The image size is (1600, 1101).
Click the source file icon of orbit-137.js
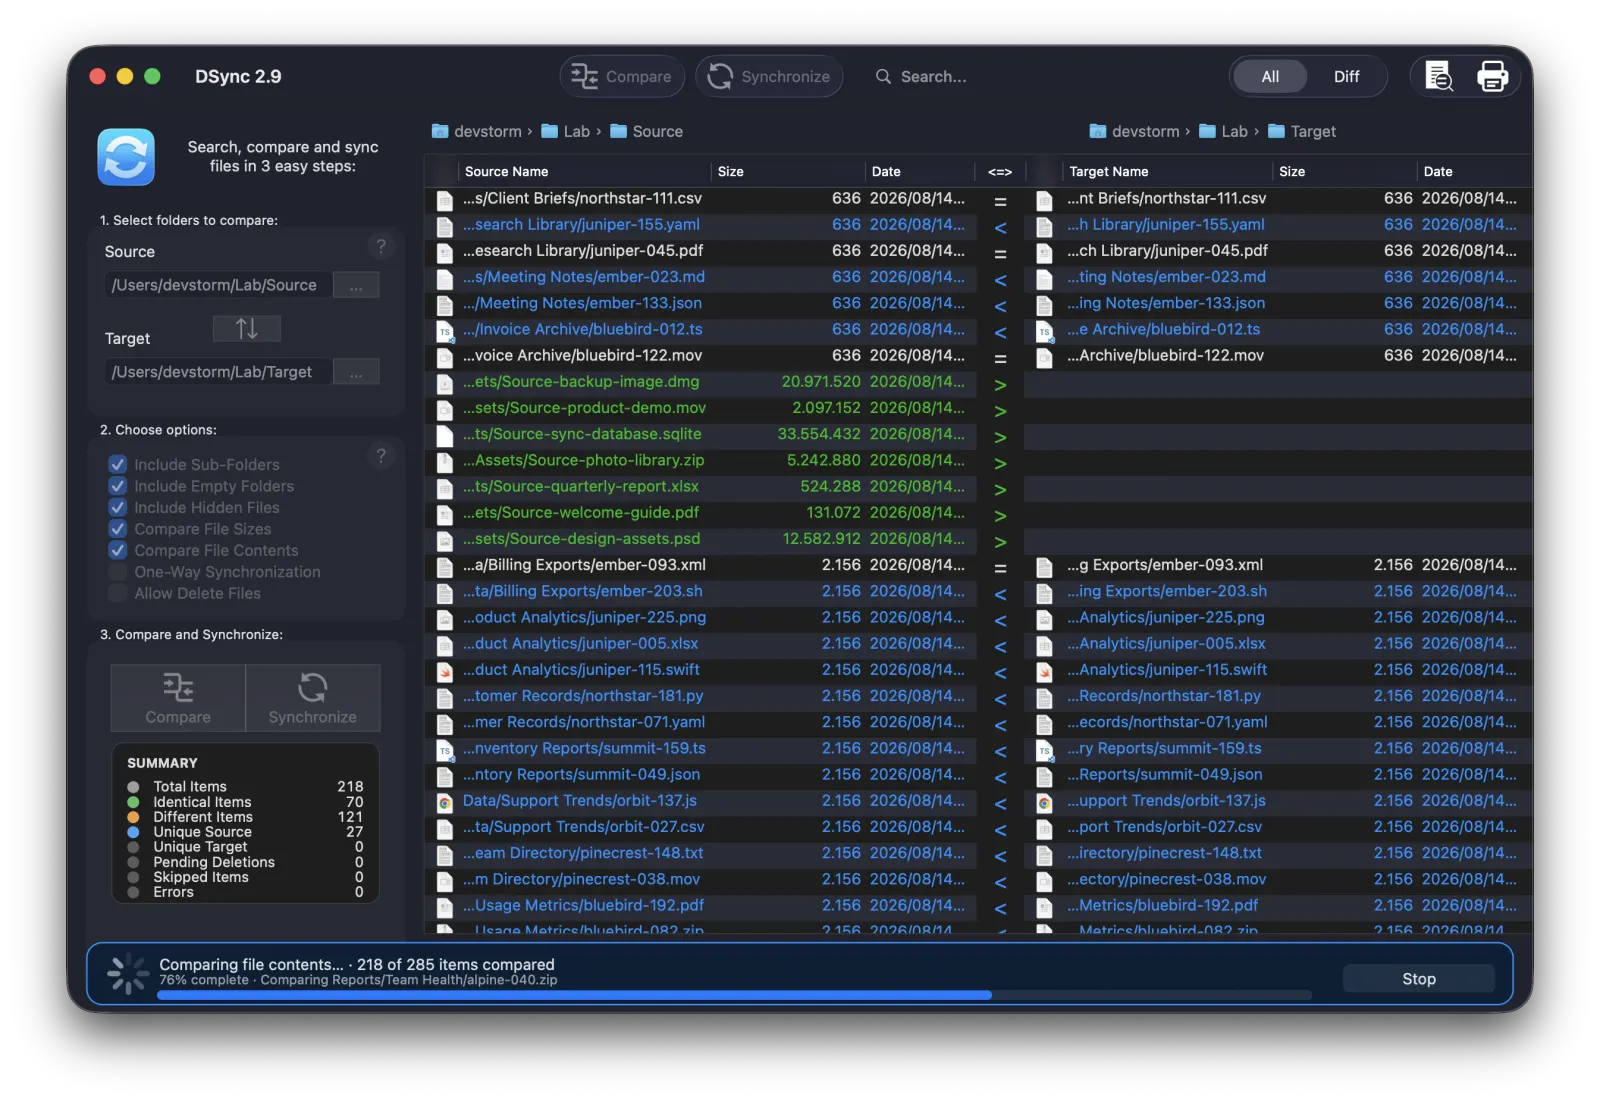coord(445,802)
